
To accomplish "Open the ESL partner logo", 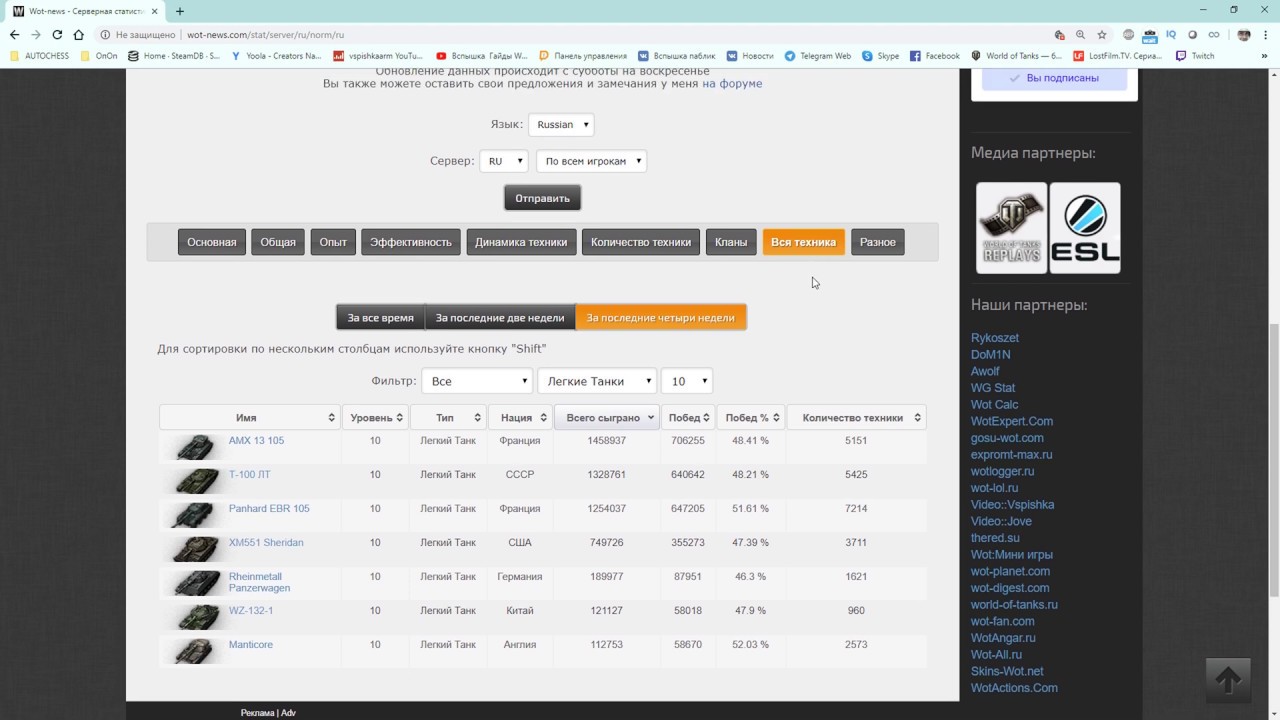I will (1085, 228).
